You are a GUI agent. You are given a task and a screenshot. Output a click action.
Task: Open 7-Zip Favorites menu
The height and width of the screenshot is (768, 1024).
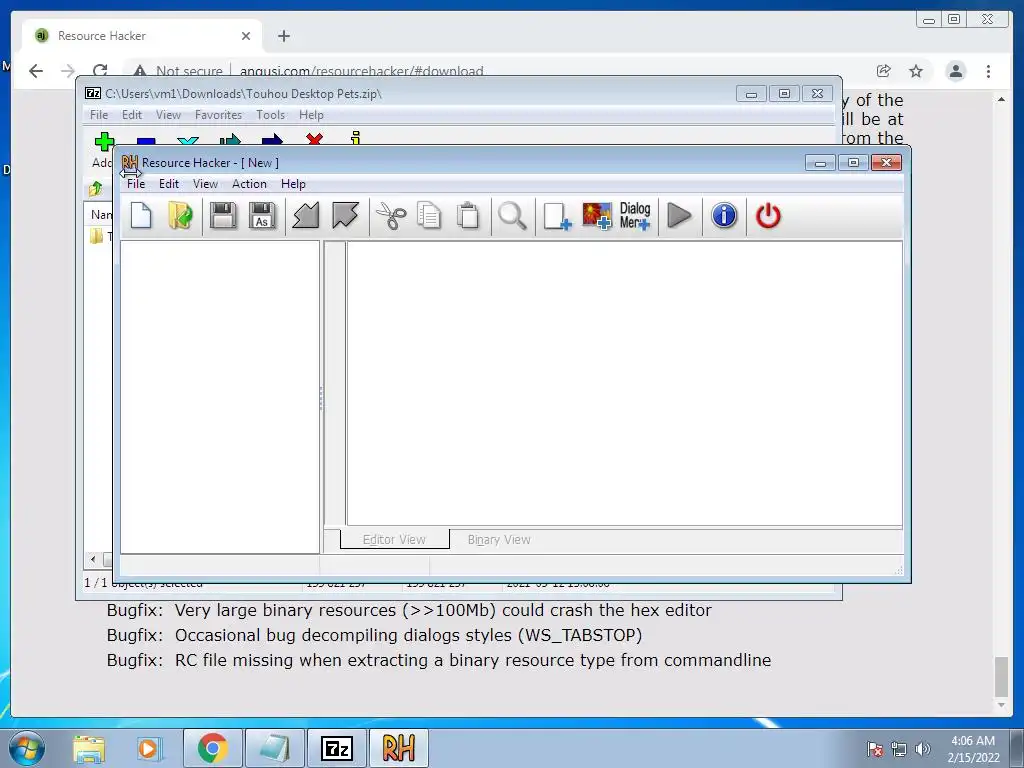pyautogui.click(x=218, y=115)
